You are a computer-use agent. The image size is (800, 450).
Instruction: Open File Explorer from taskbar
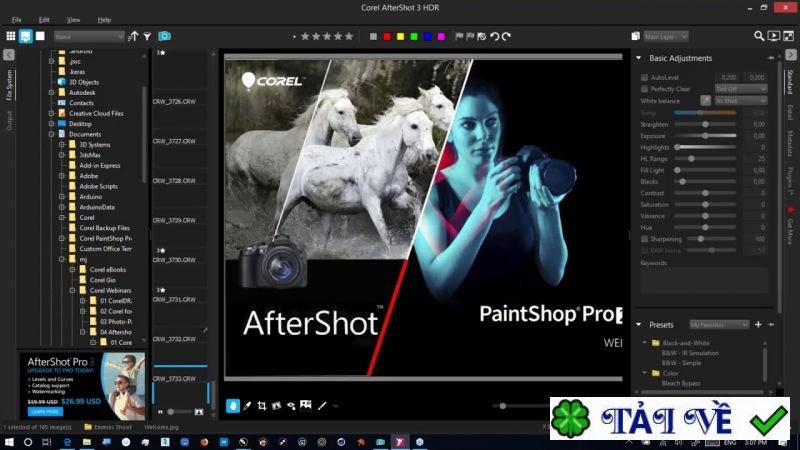(87, 442)
